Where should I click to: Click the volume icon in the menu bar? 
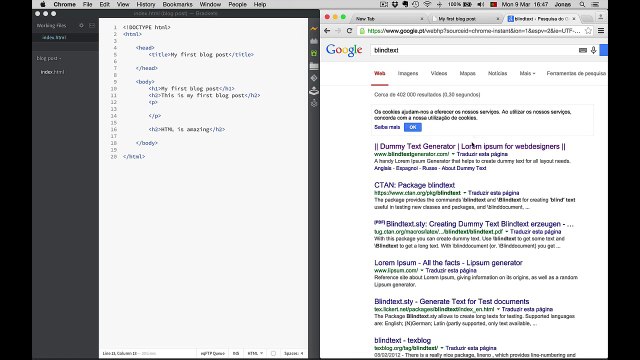click(x=481, y=4)
